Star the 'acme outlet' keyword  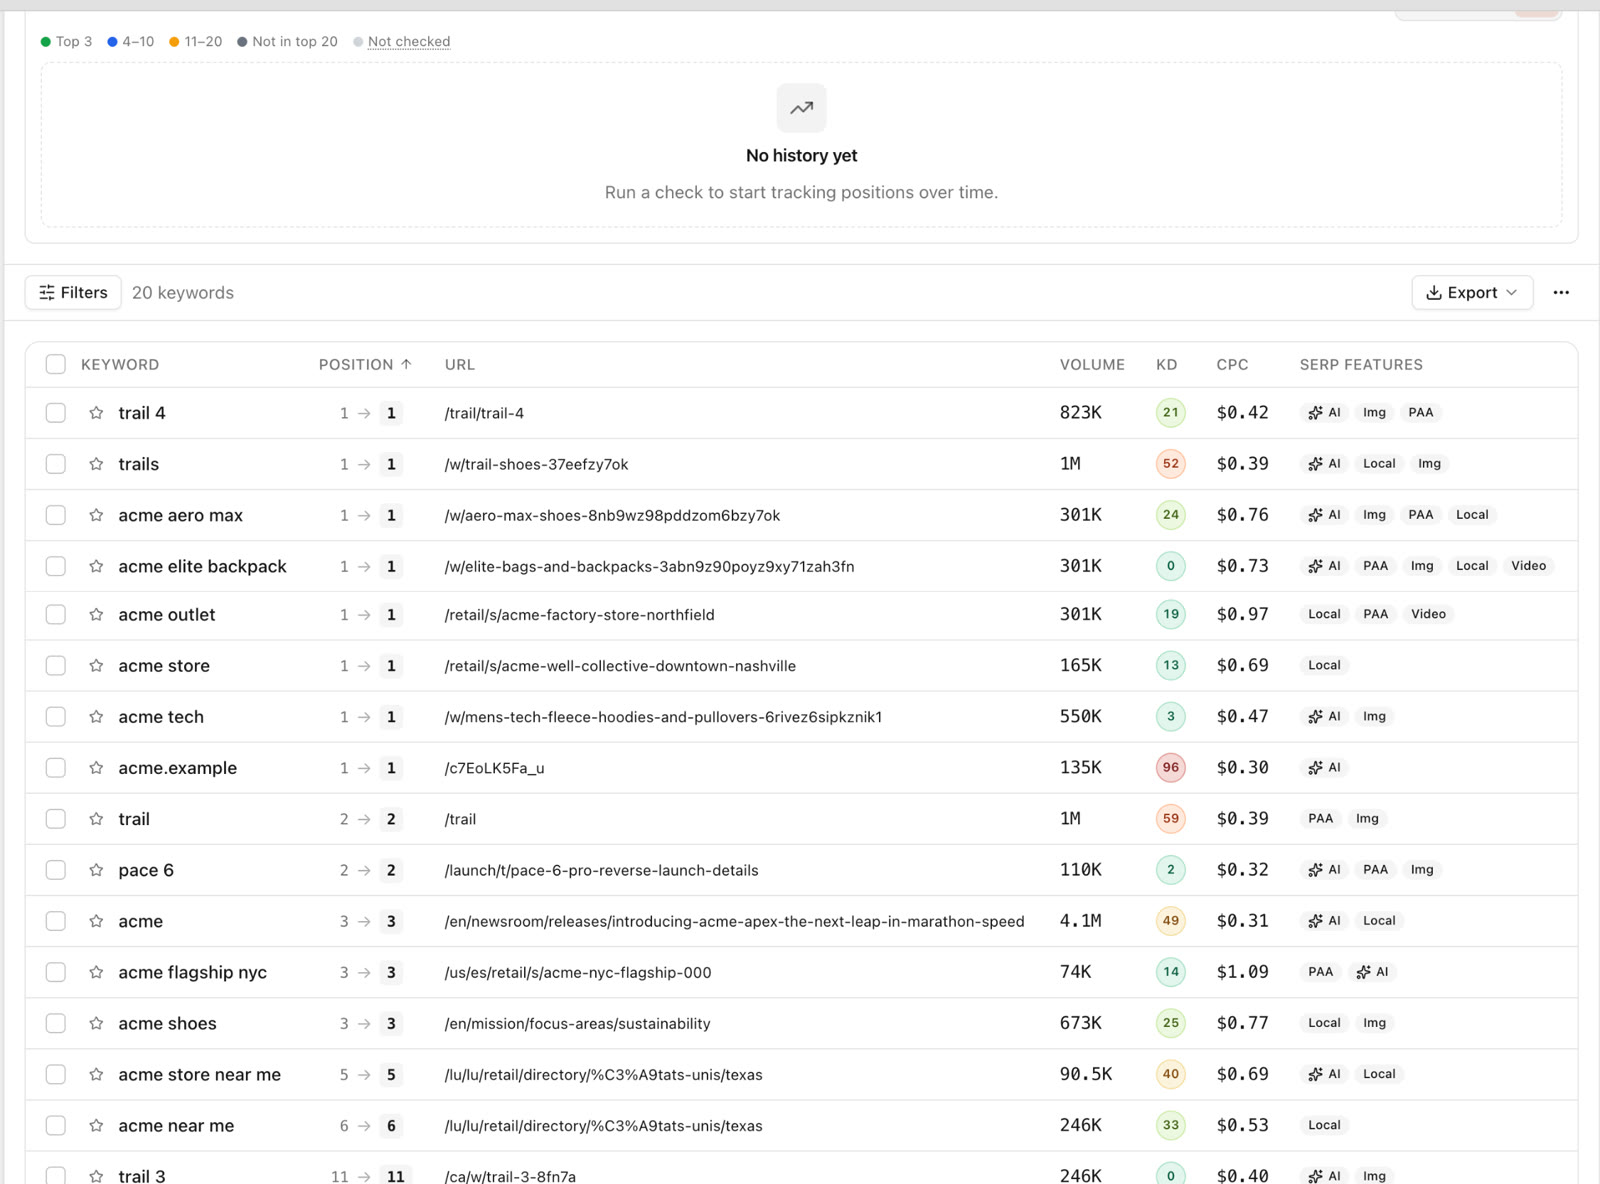point(96,615)
